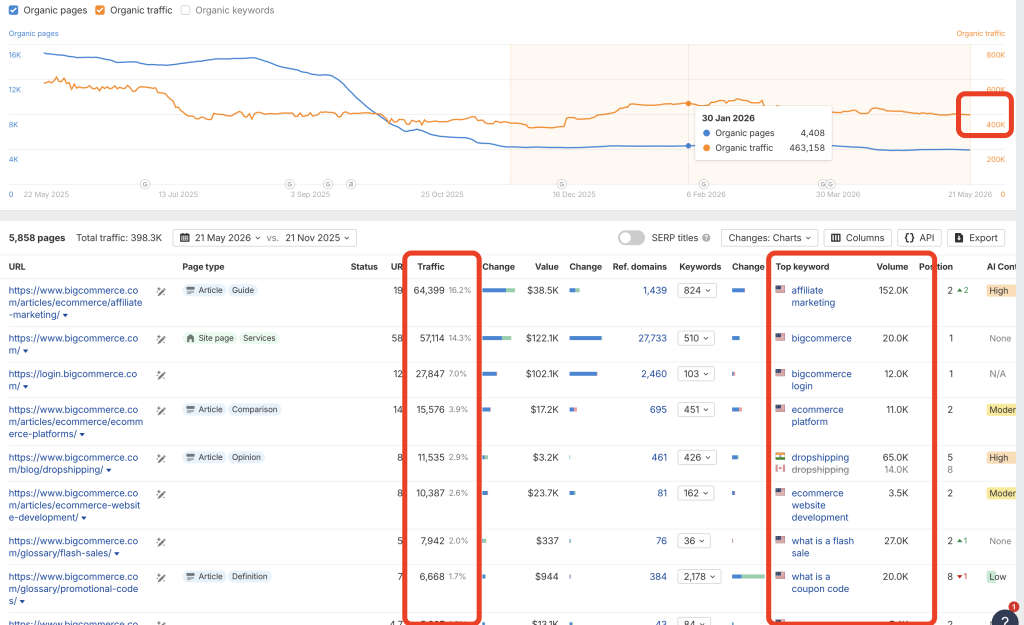Click the US flag beside affiliate marketing

coord(780,289)
